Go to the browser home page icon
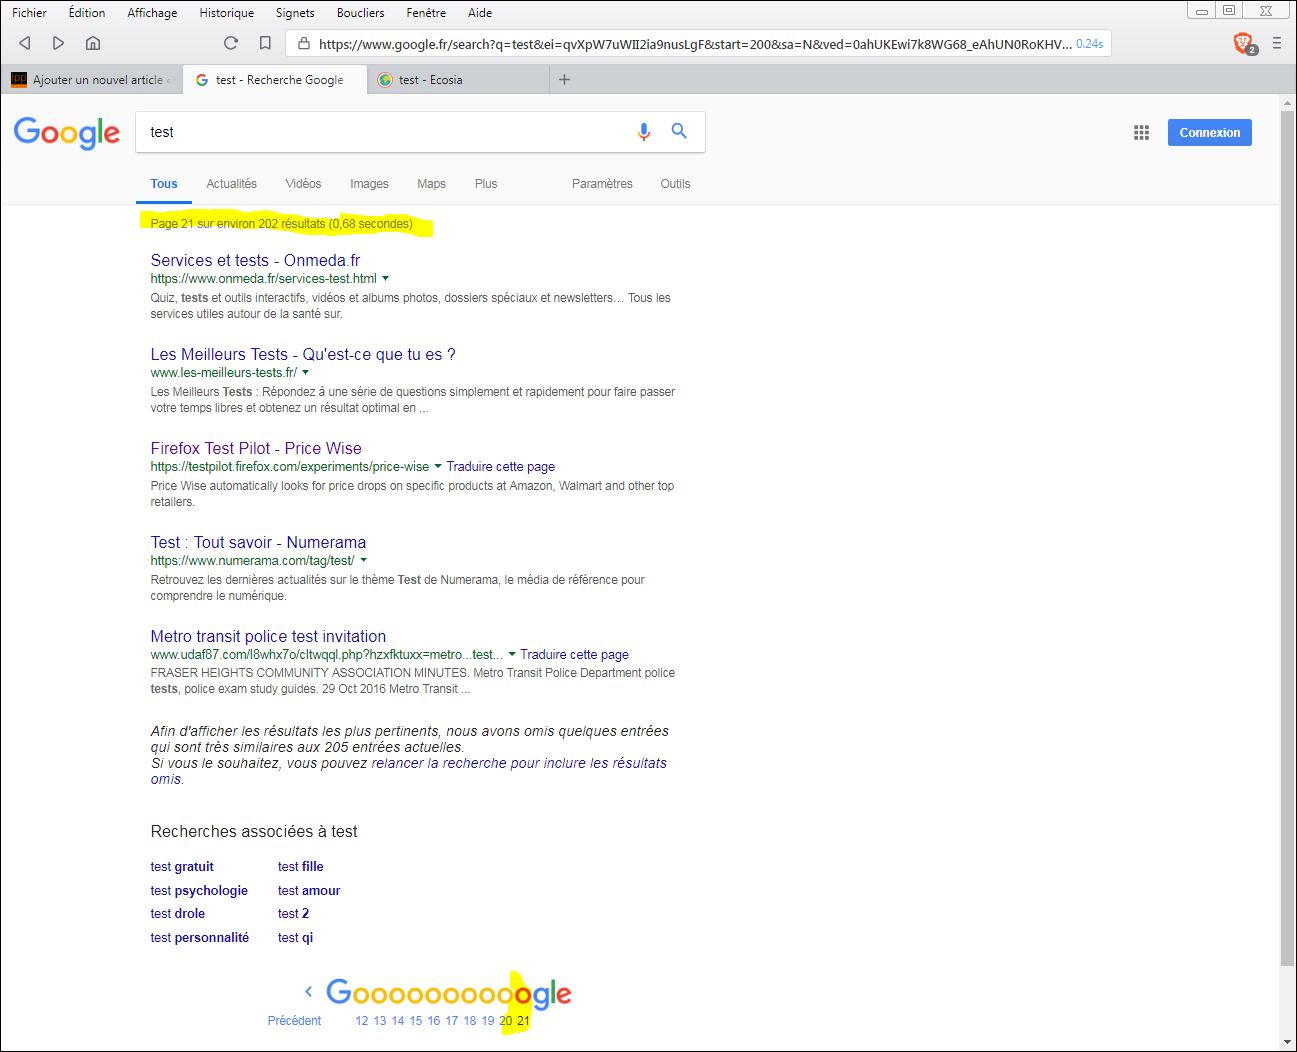Image resolution: width=1297 pixels, height=1052 pixels. point(93,43)
